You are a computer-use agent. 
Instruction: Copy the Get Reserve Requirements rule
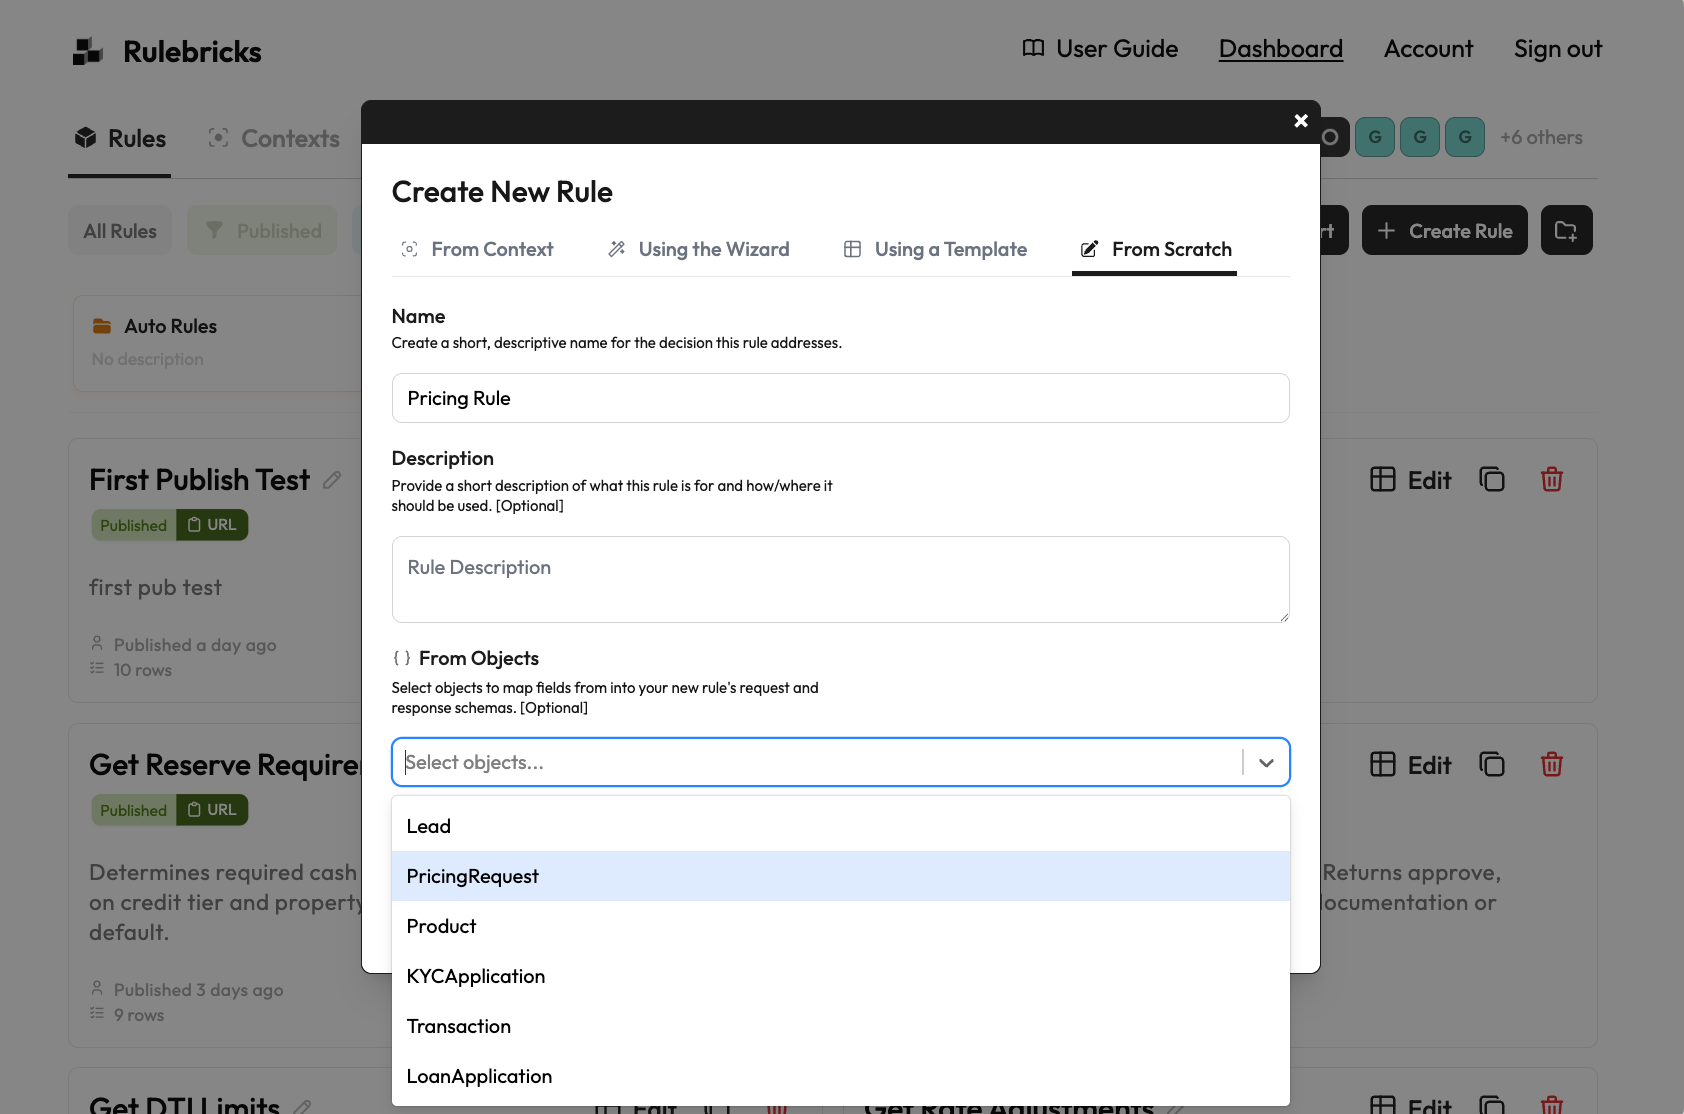[x=1491, y=765]
